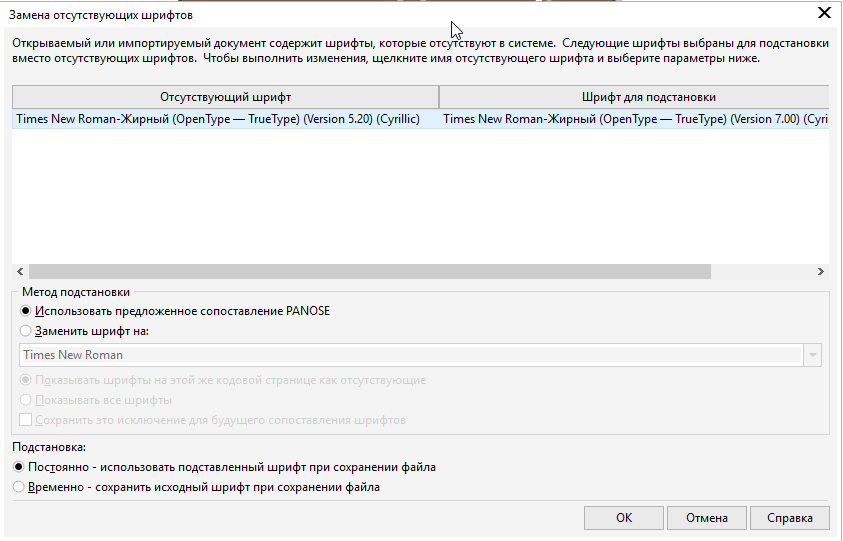This screenshot has height=541, width=843.
Task: Choose the replace font with option
Action: 26,330
